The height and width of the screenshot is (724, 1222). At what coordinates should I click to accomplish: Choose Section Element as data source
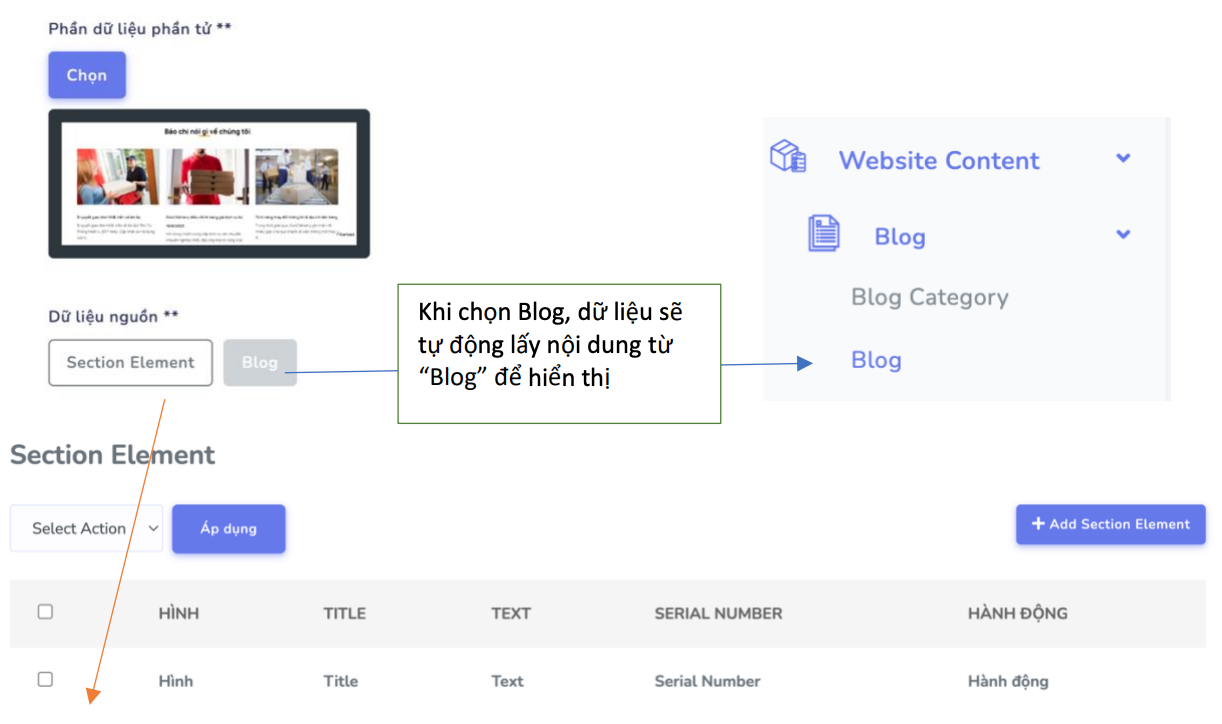click(130, 362)
